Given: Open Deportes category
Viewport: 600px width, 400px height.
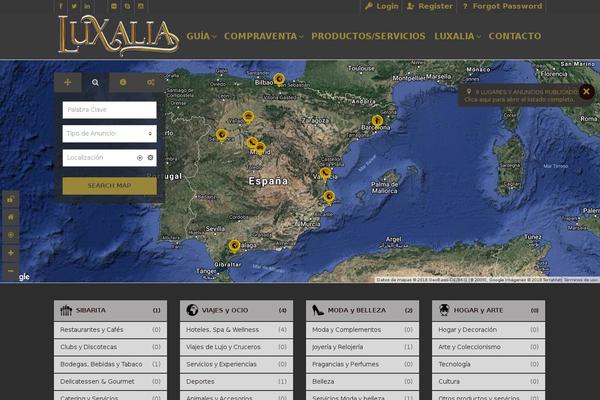Looking at the screenshot, I should click(x=236, y=382).
